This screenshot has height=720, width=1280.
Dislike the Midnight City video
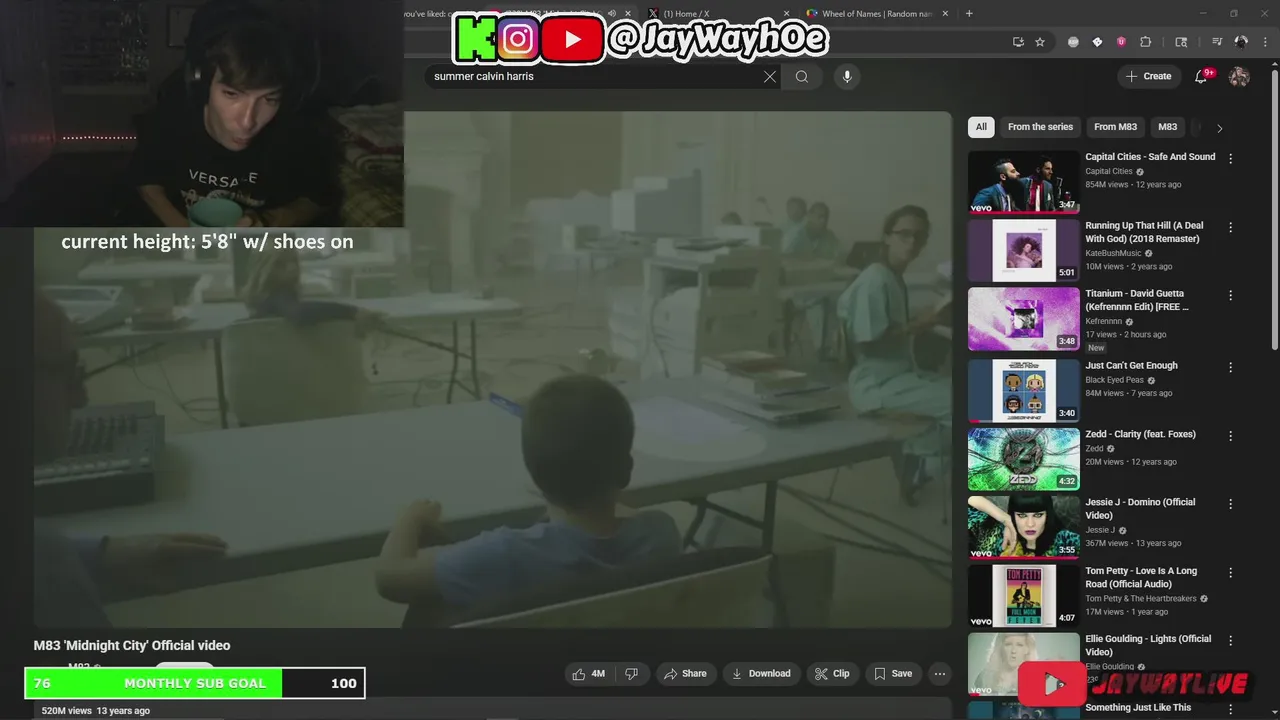pos(631,674)
